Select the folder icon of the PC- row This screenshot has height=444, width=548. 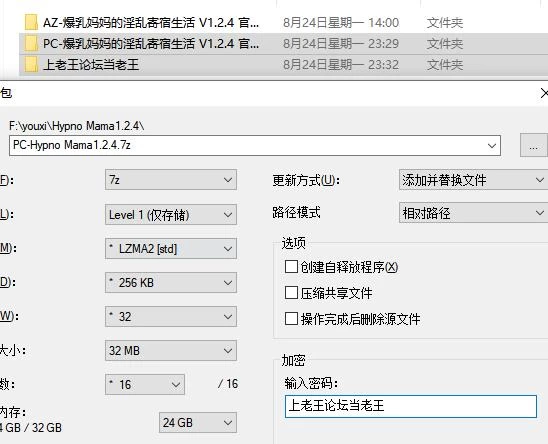click(31, 43)
